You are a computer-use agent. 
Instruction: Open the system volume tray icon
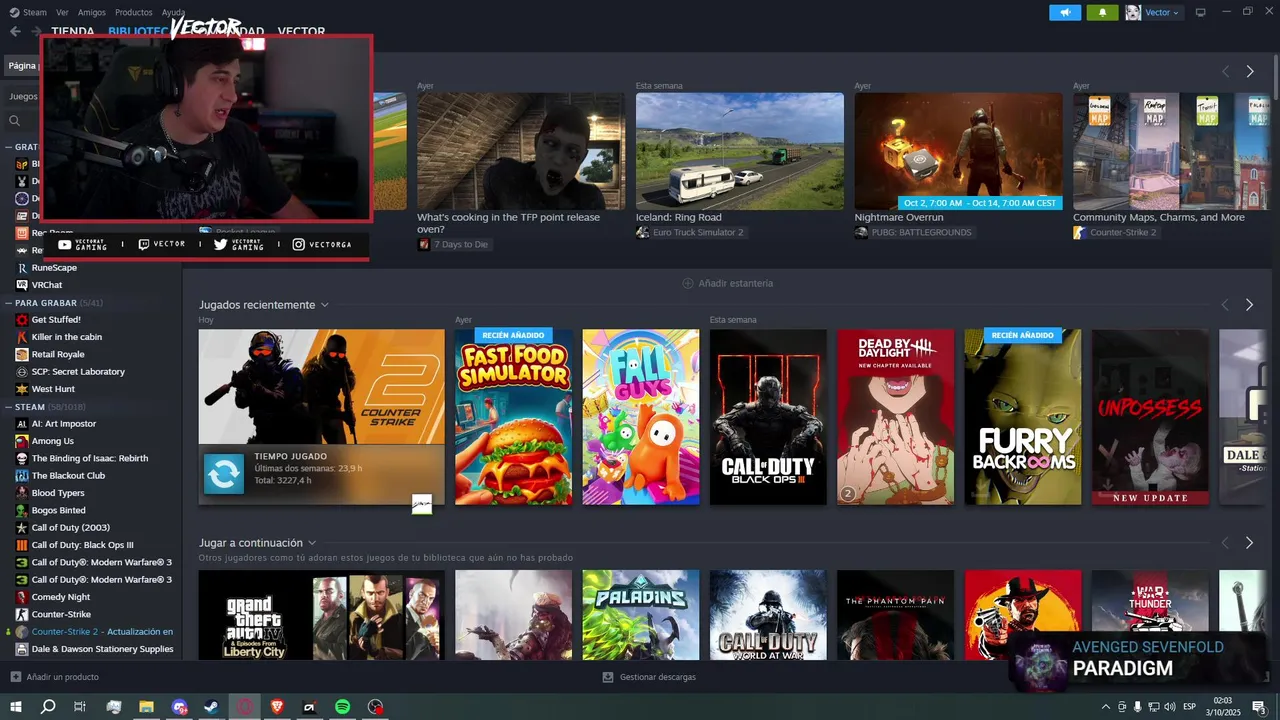tap(1171, 707)
